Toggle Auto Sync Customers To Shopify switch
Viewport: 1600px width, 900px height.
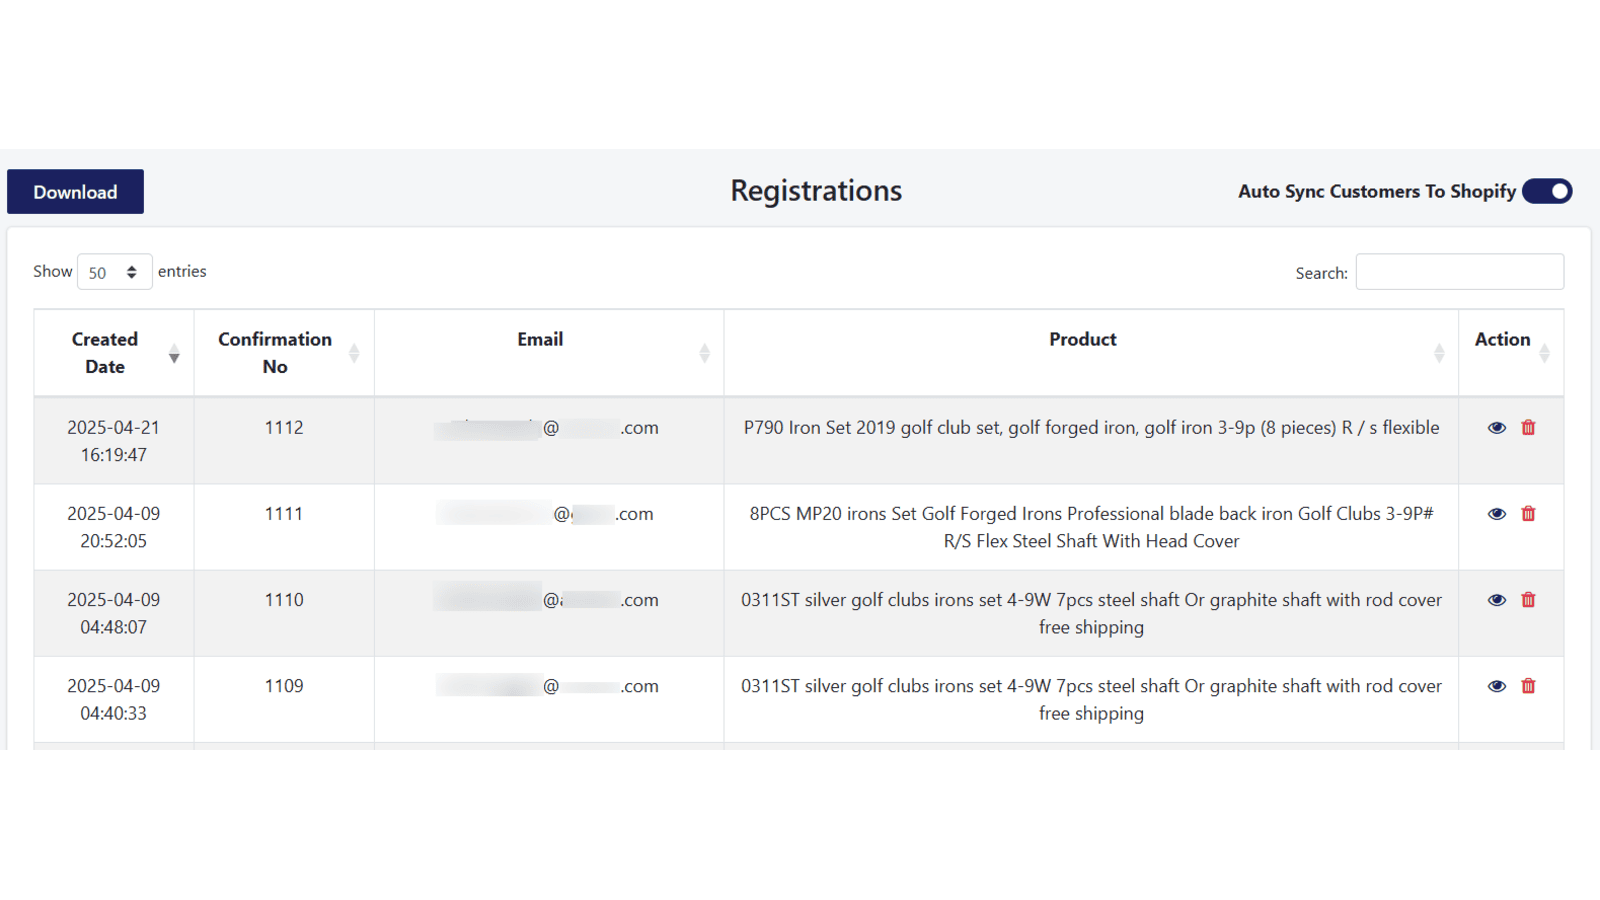[1547, 191]
